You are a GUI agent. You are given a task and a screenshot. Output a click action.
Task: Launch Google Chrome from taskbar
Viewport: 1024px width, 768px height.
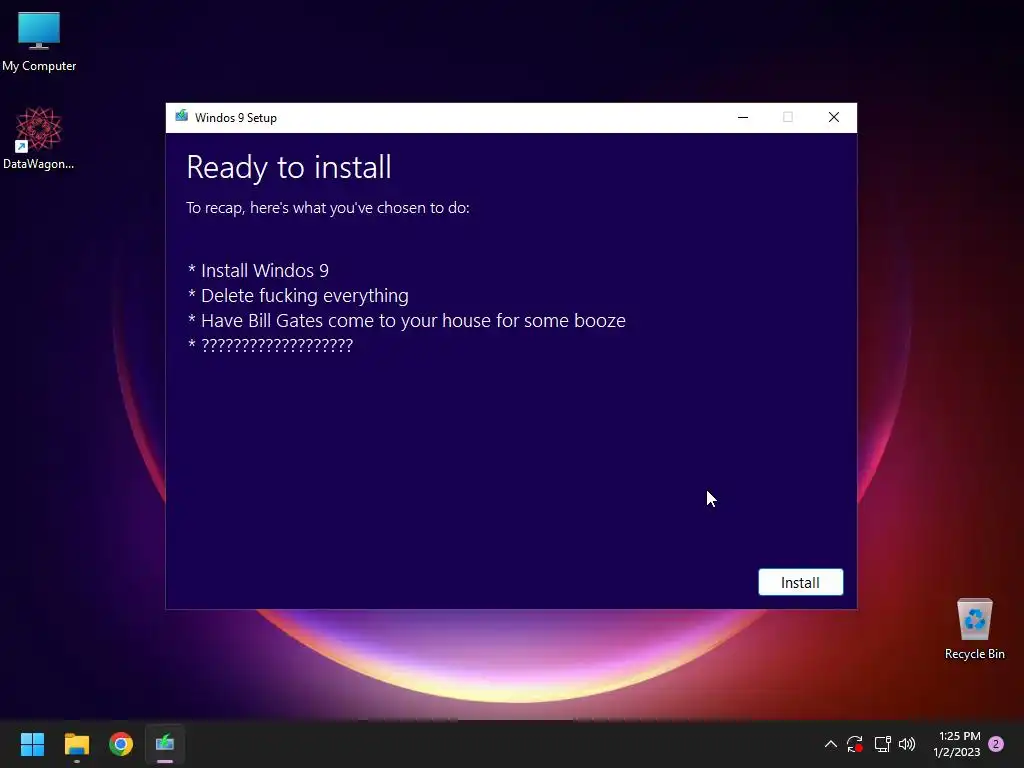(x=121, y=744)
